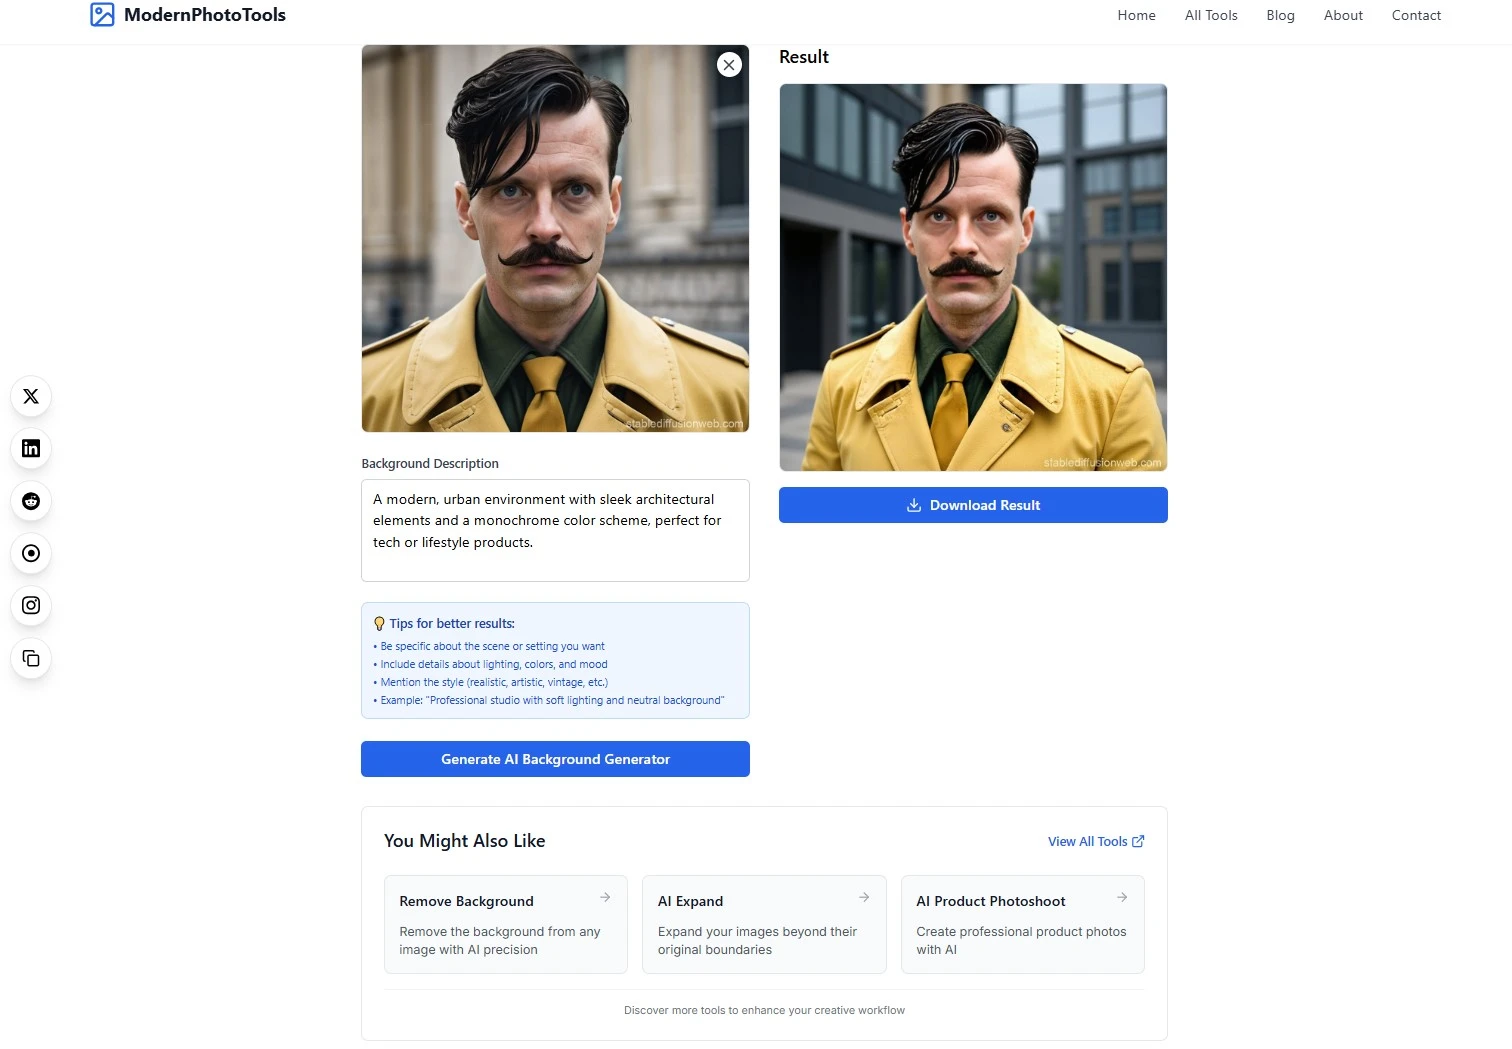This screenshot has height=1049, width=1512.
Task: Click arrow on AI Product Photoshoot card
Action: 1122,897
